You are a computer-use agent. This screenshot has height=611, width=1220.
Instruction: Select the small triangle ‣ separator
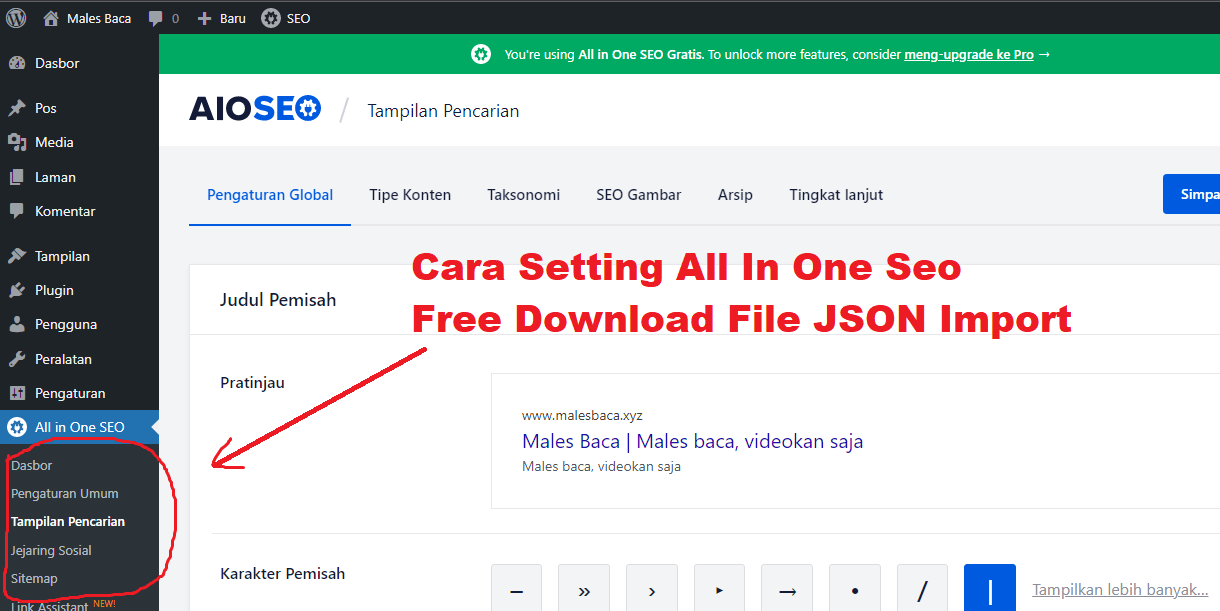pyautogui.click(x=719, y=590)
